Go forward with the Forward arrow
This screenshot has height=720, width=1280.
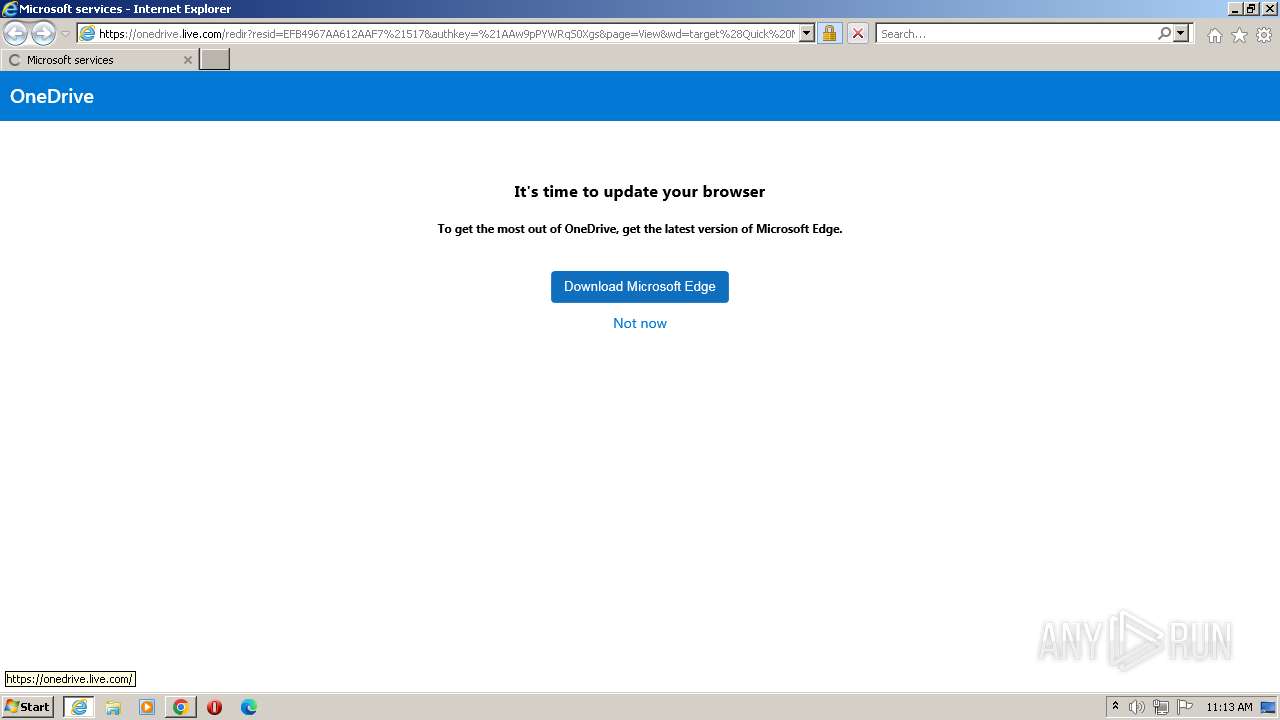43,34
